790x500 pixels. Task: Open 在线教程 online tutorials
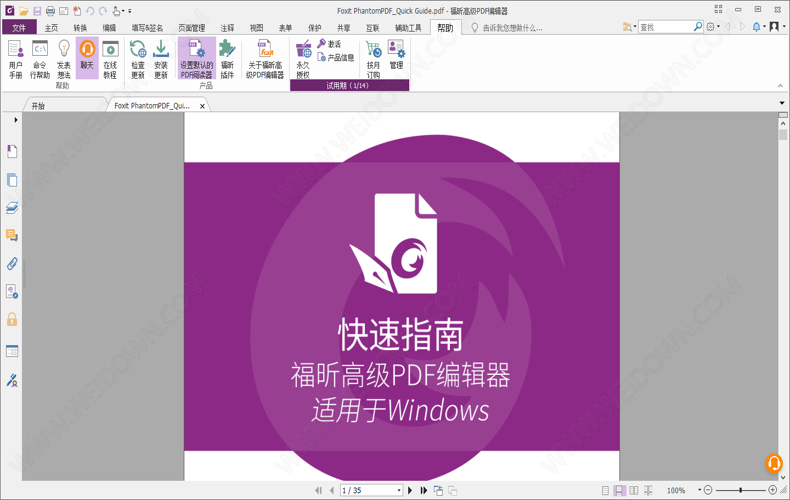[x=110, y=59]
